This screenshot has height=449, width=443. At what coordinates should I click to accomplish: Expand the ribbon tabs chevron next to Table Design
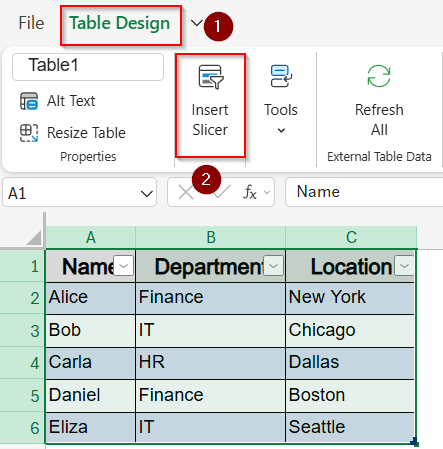[x=197, y=23]
